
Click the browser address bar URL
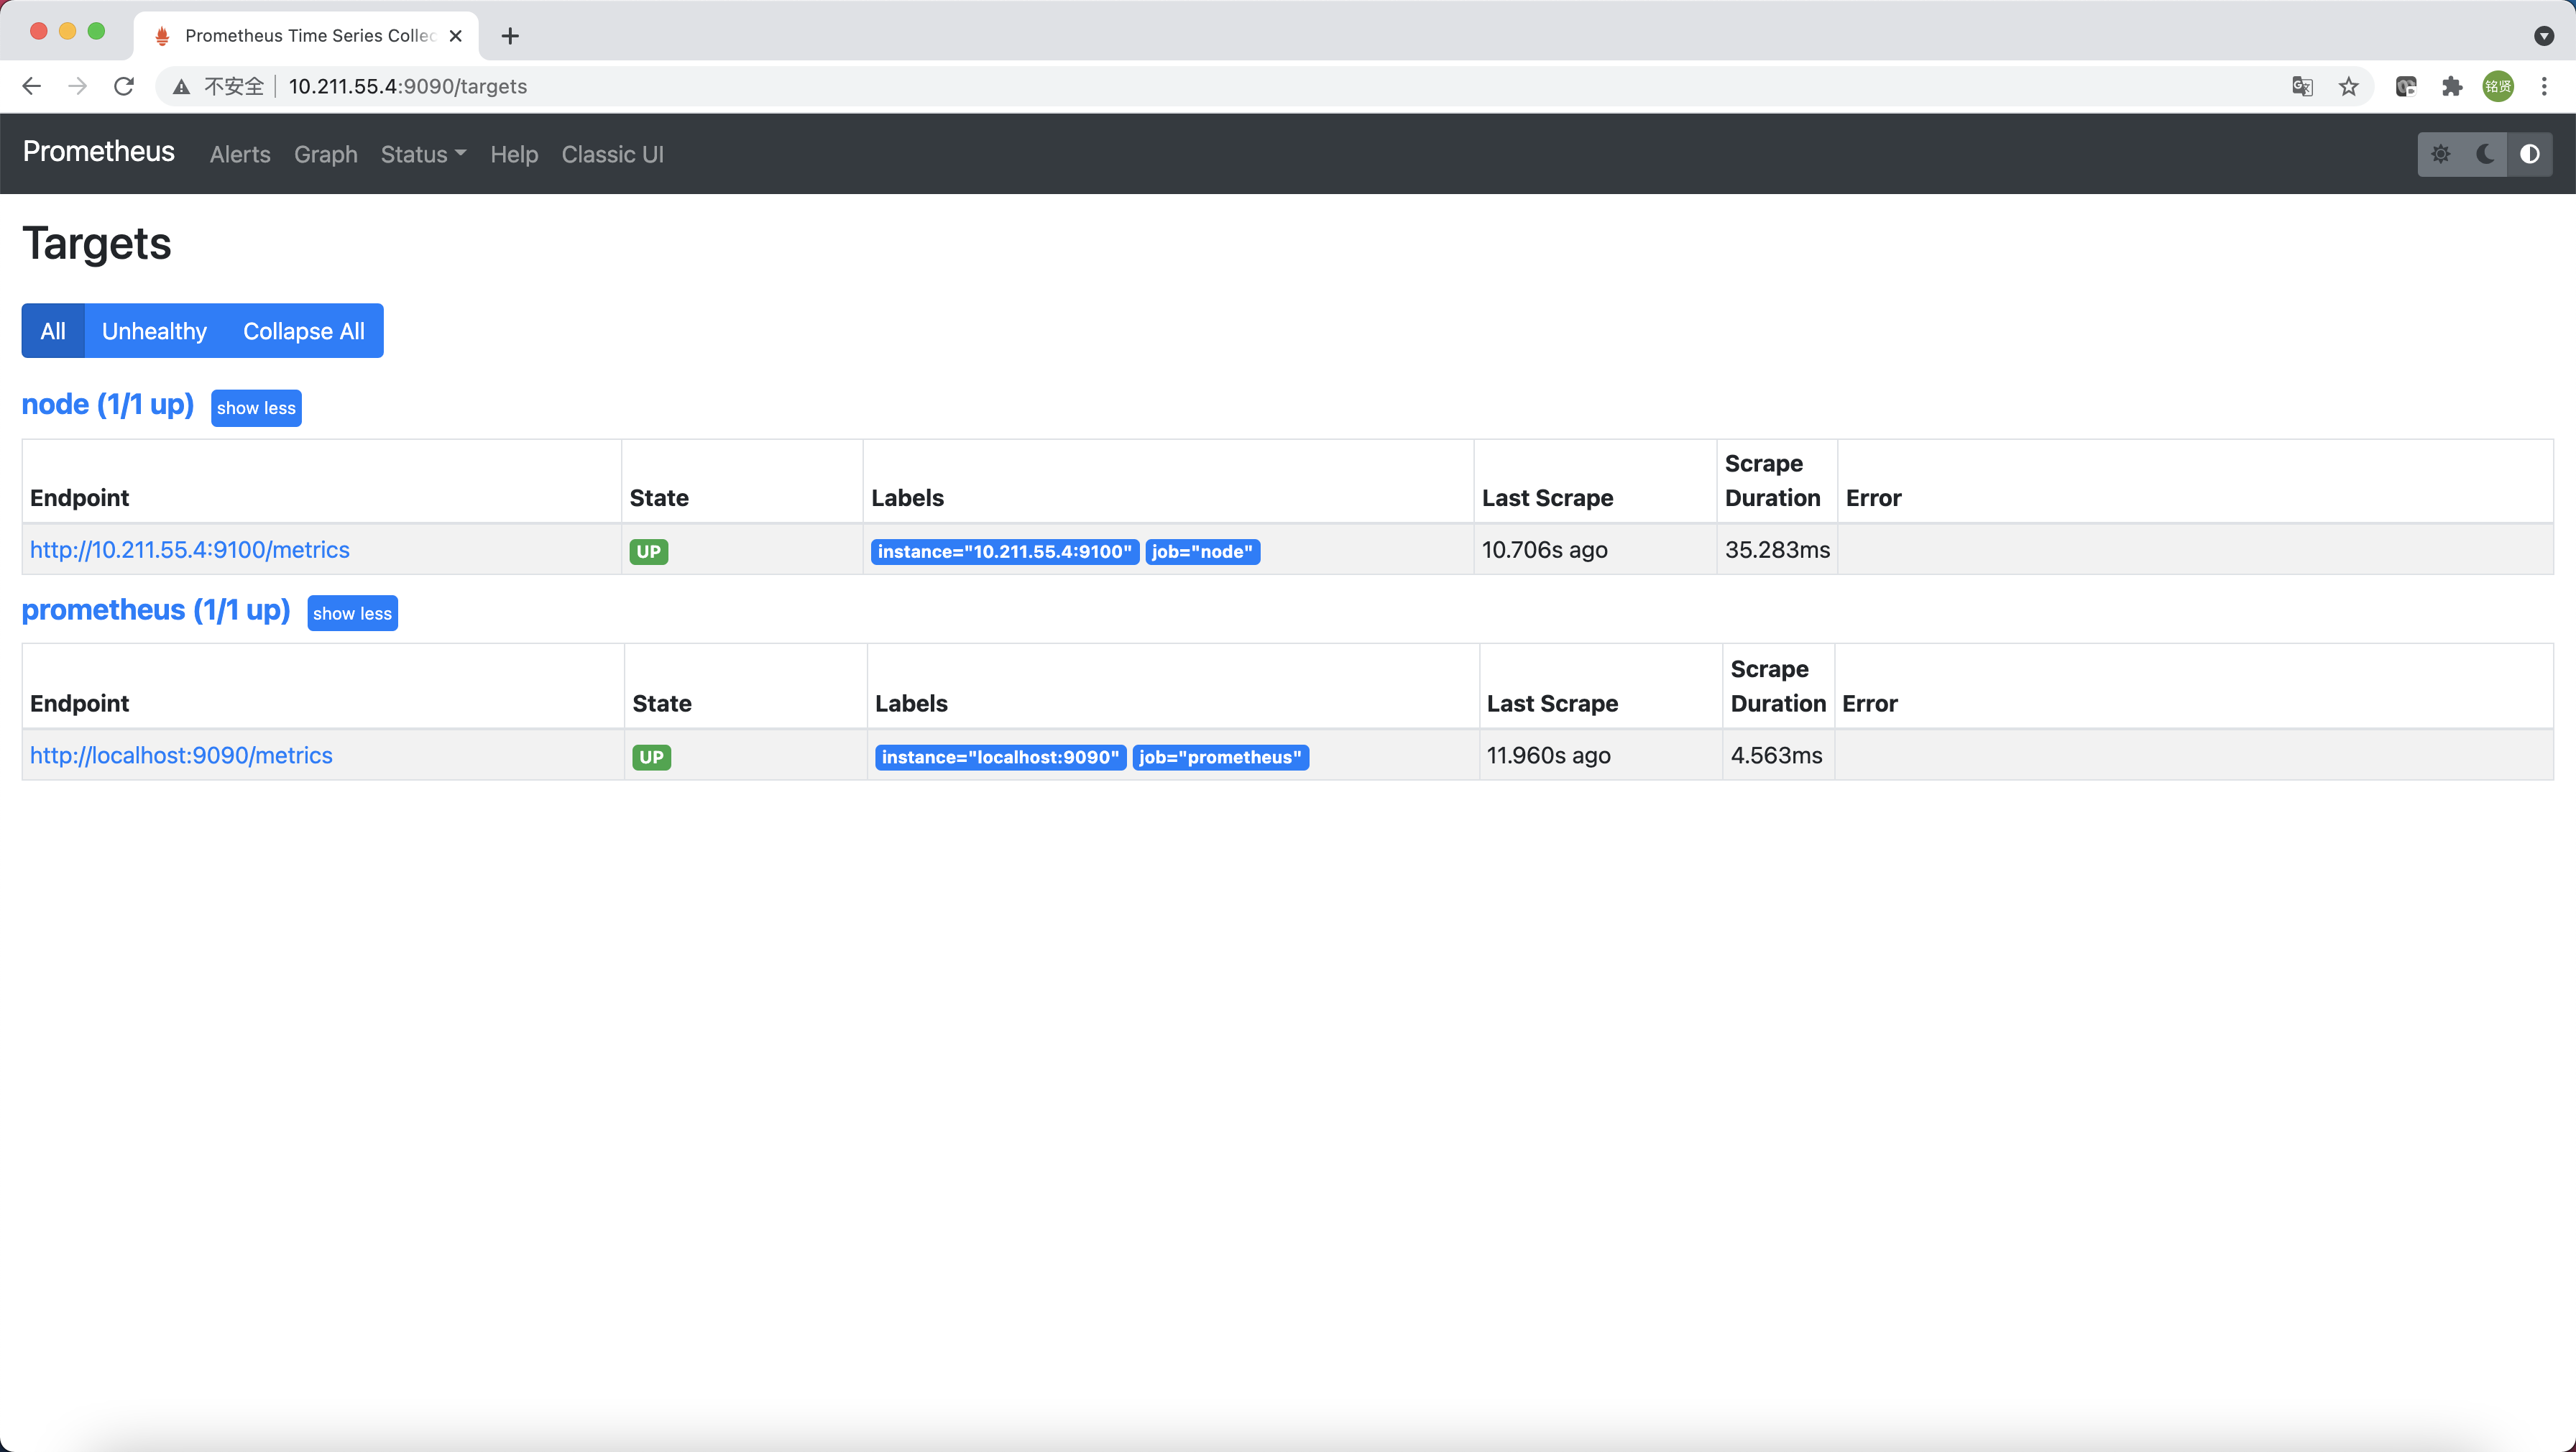(407, 87)
